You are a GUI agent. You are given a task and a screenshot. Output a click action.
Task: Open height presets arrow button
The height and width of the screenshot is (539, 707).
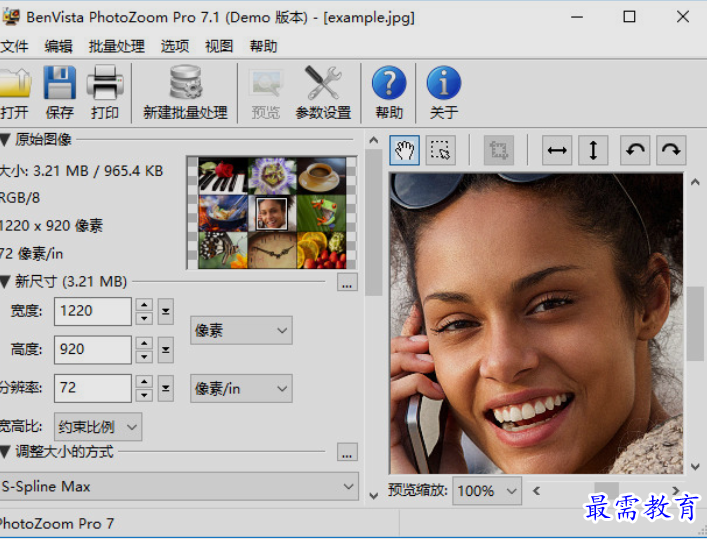(165, 350)
